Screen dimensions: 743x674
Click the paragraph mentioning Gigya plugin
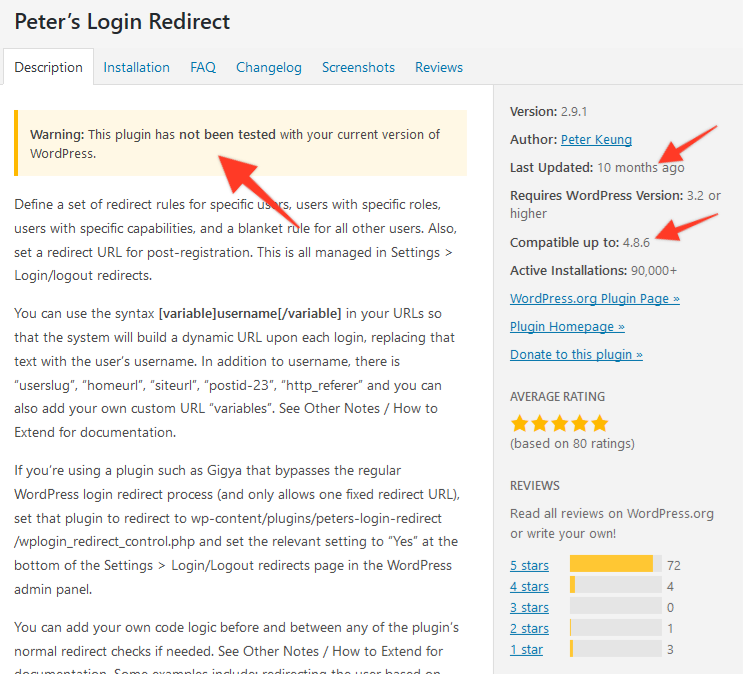(x=237, y=530)
